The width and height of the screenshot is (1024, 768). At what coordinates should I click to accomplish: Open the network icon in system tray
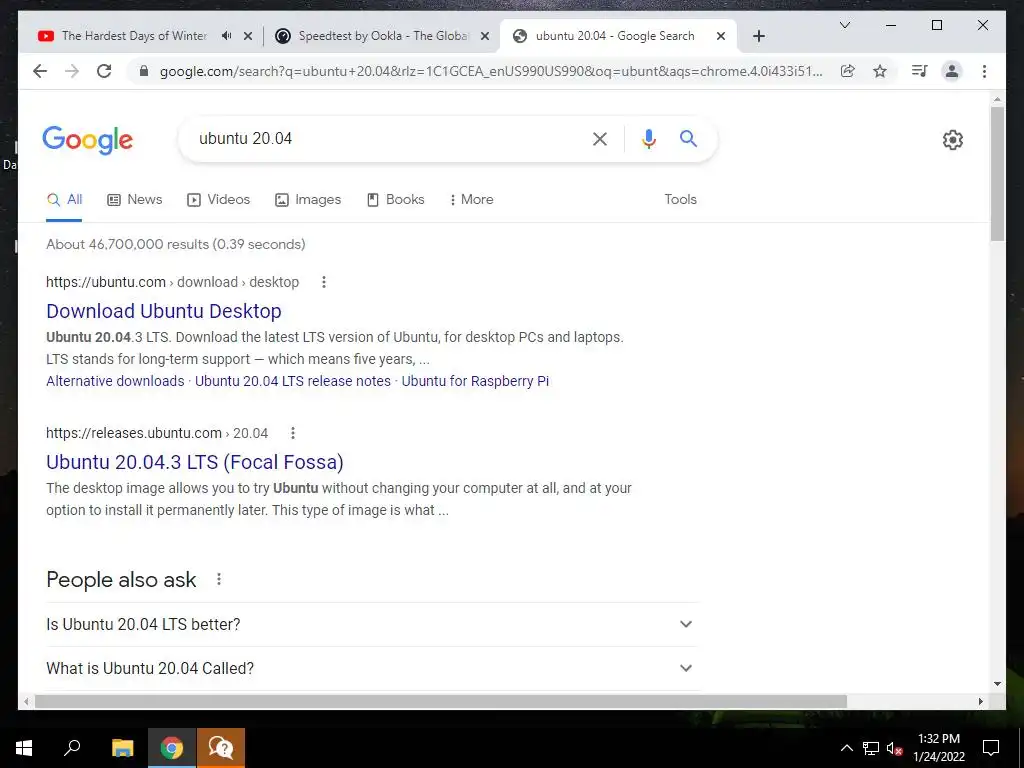[x=871, y=748]
